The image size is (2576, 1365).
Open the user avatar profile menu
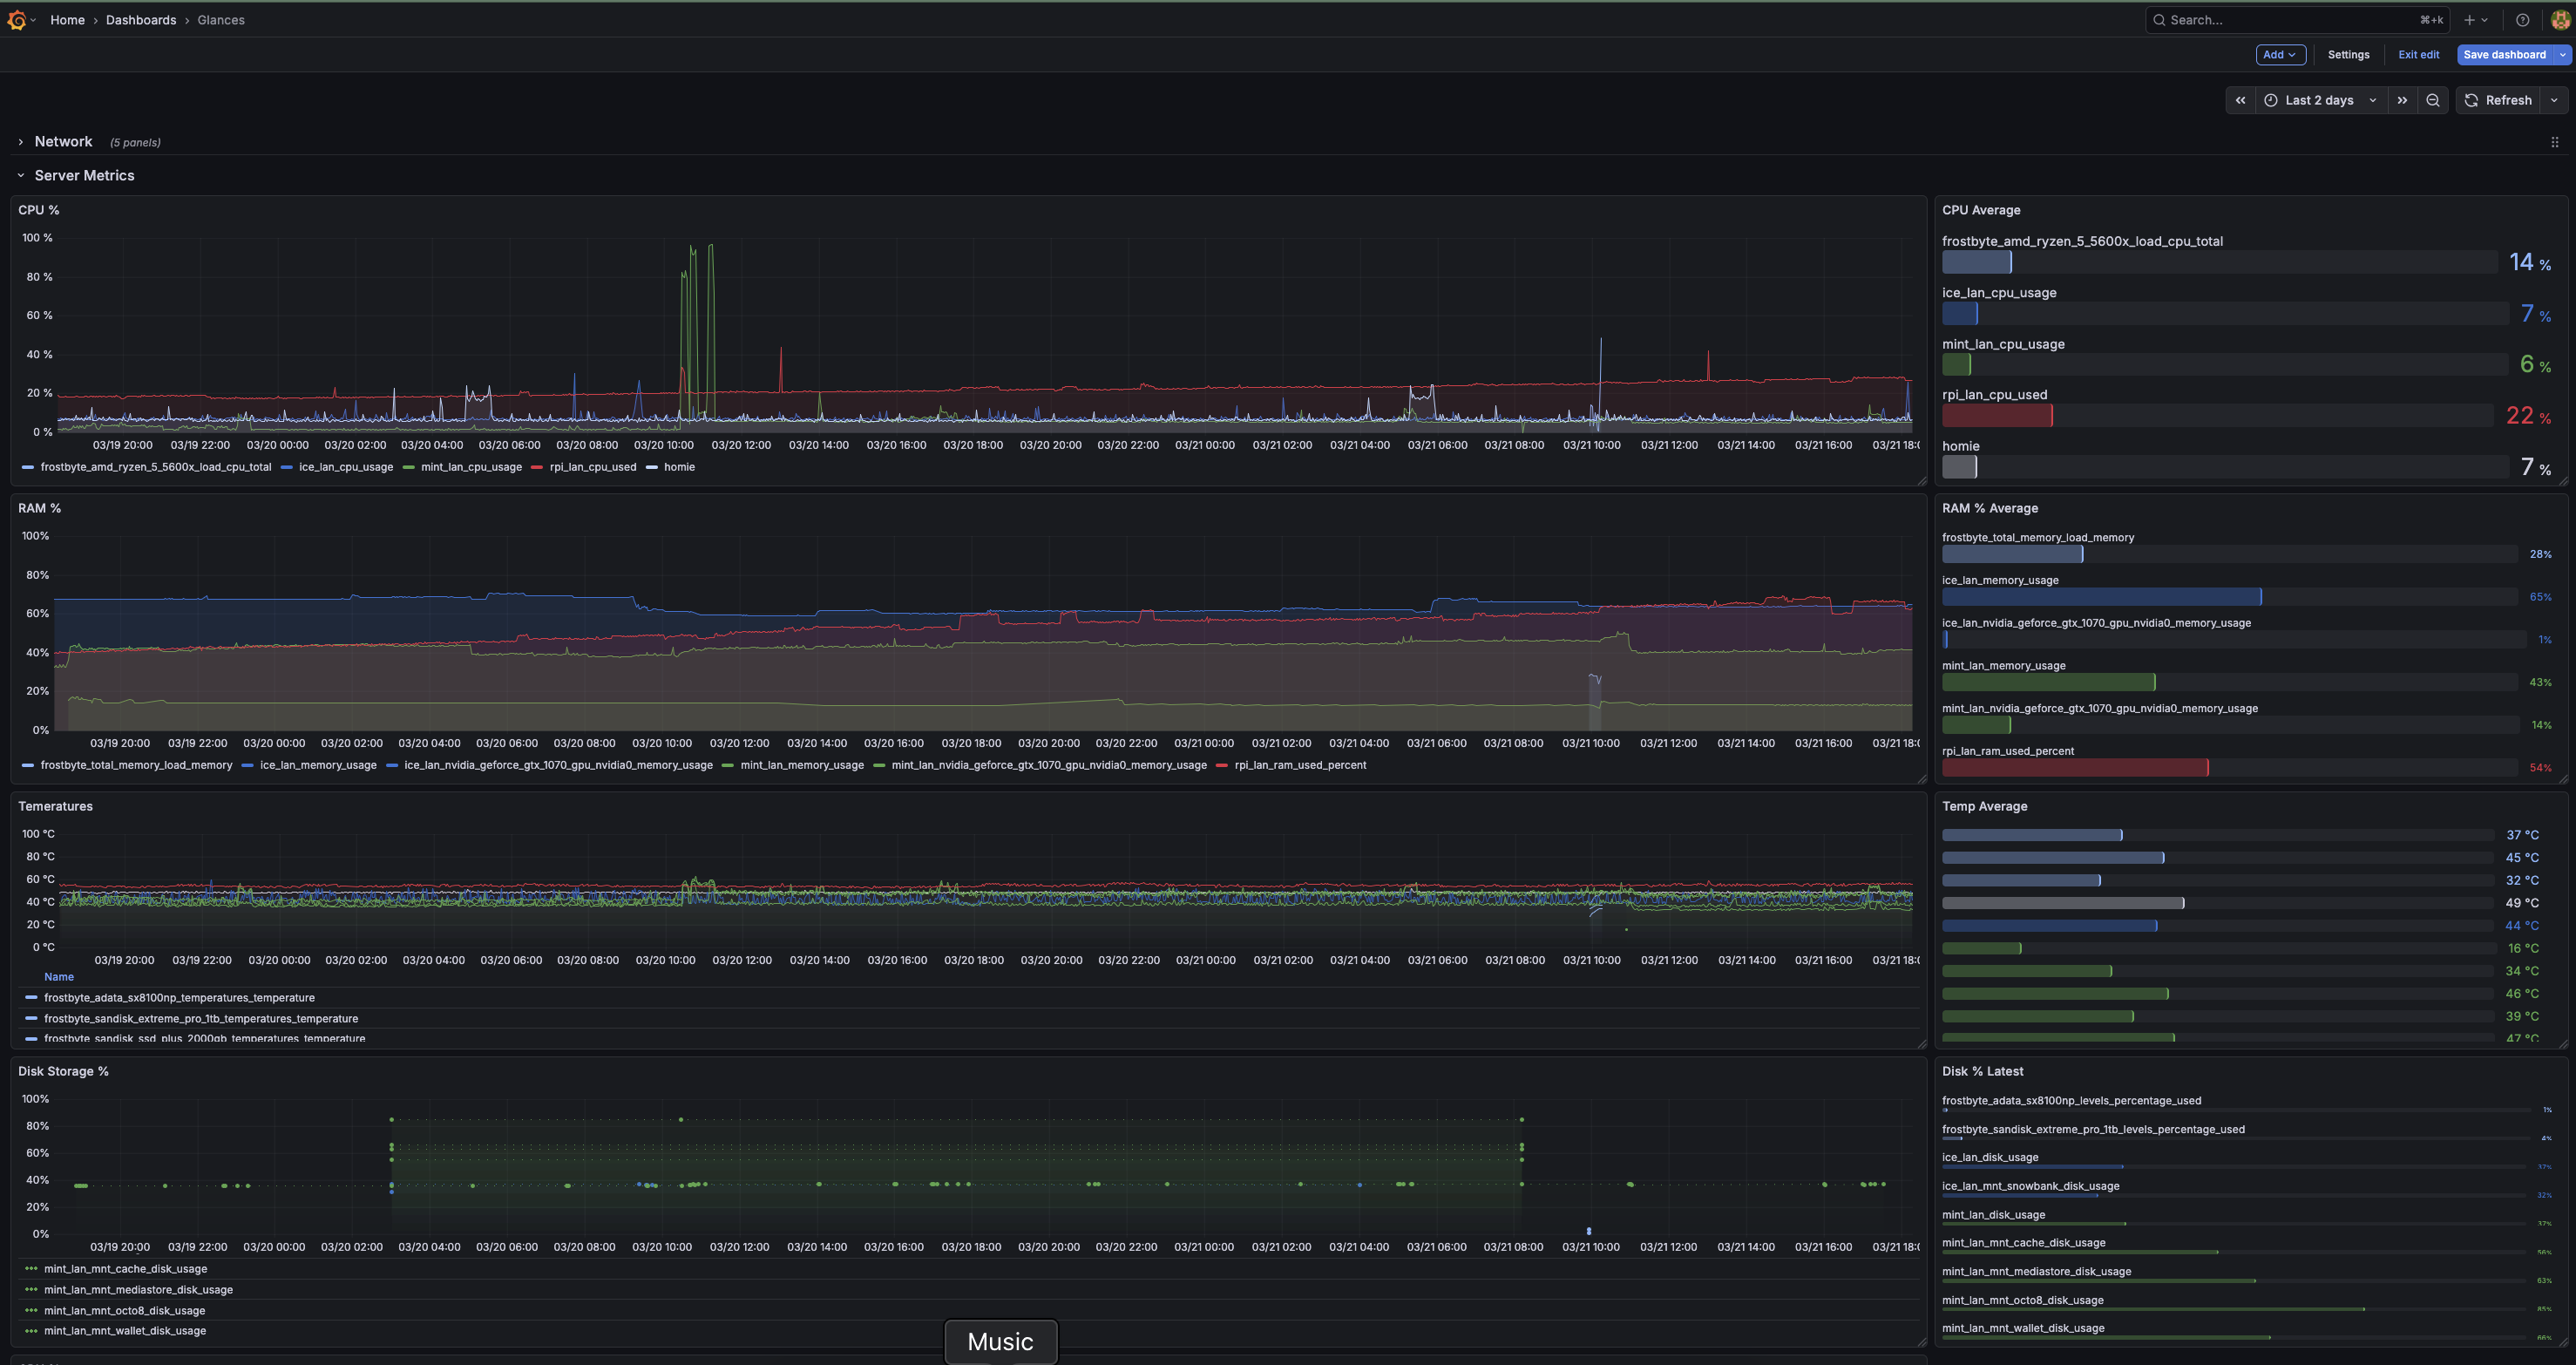pos(2560,20)
